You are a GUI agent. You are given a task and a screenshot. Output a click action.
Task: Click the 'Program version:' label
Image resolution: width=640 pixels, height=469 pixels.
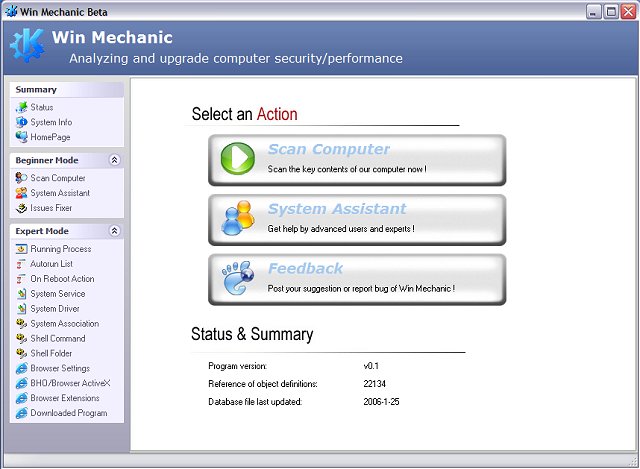pyautogui.click(x=238, y=366)
